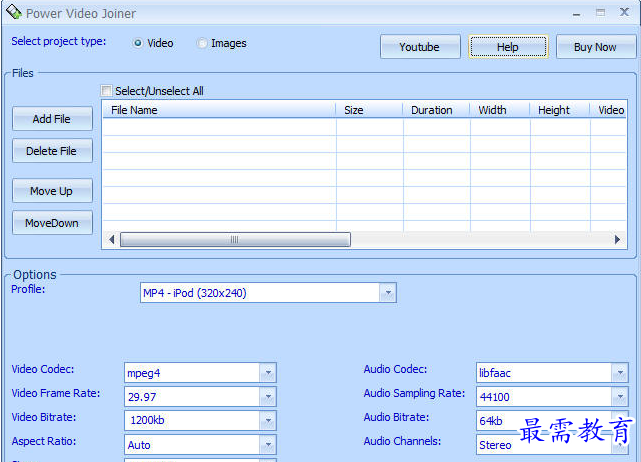The height and width of the screenshot is (462, 641).
Task: Sort by Height column header
Action: (560, 110)
